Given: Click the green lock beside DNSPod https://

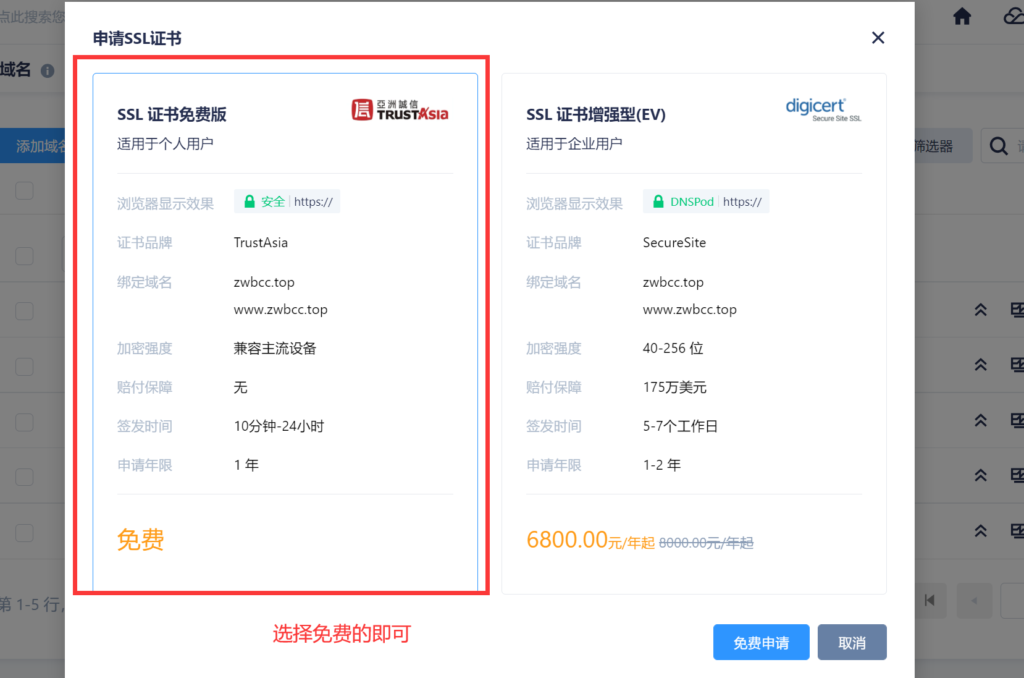Looking at the screenshot, I should coord(657,201).
